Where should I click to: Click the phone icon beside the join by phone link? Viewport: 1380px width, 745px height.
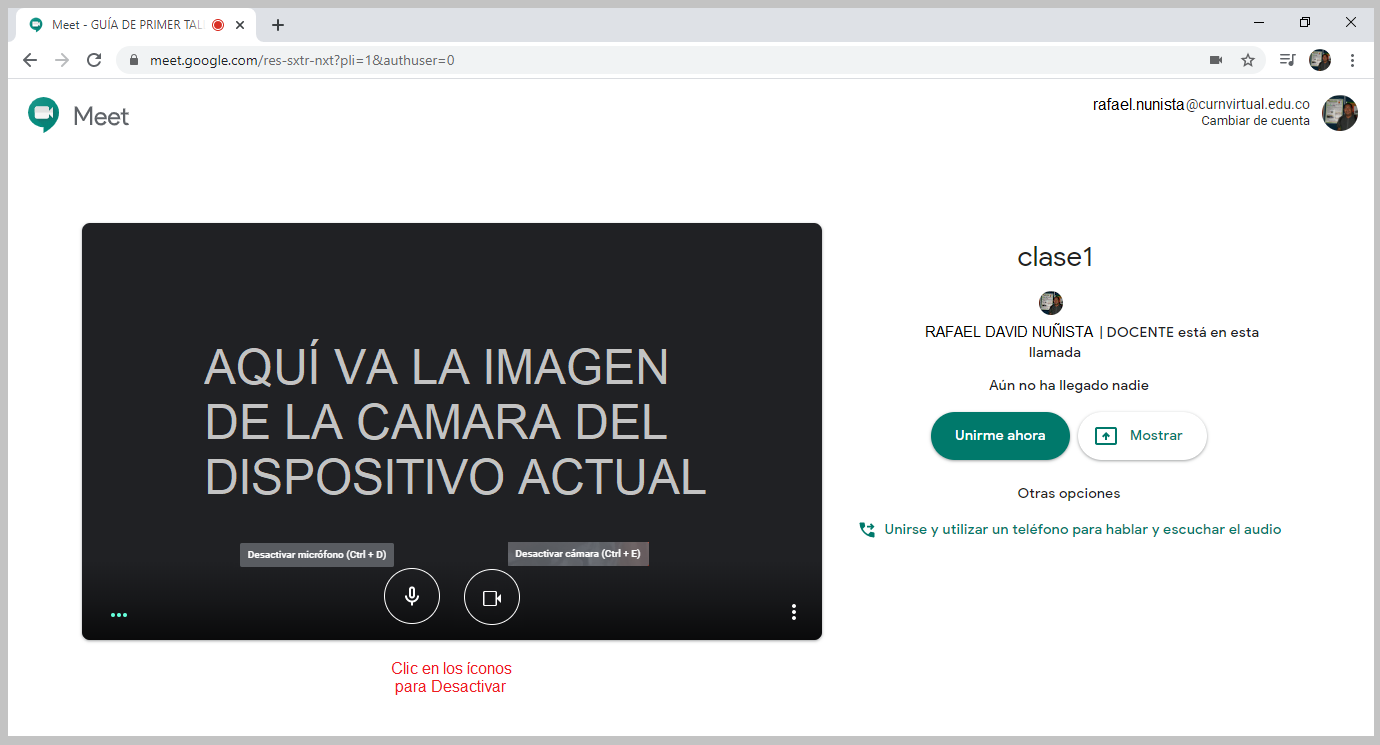point(867,529)
